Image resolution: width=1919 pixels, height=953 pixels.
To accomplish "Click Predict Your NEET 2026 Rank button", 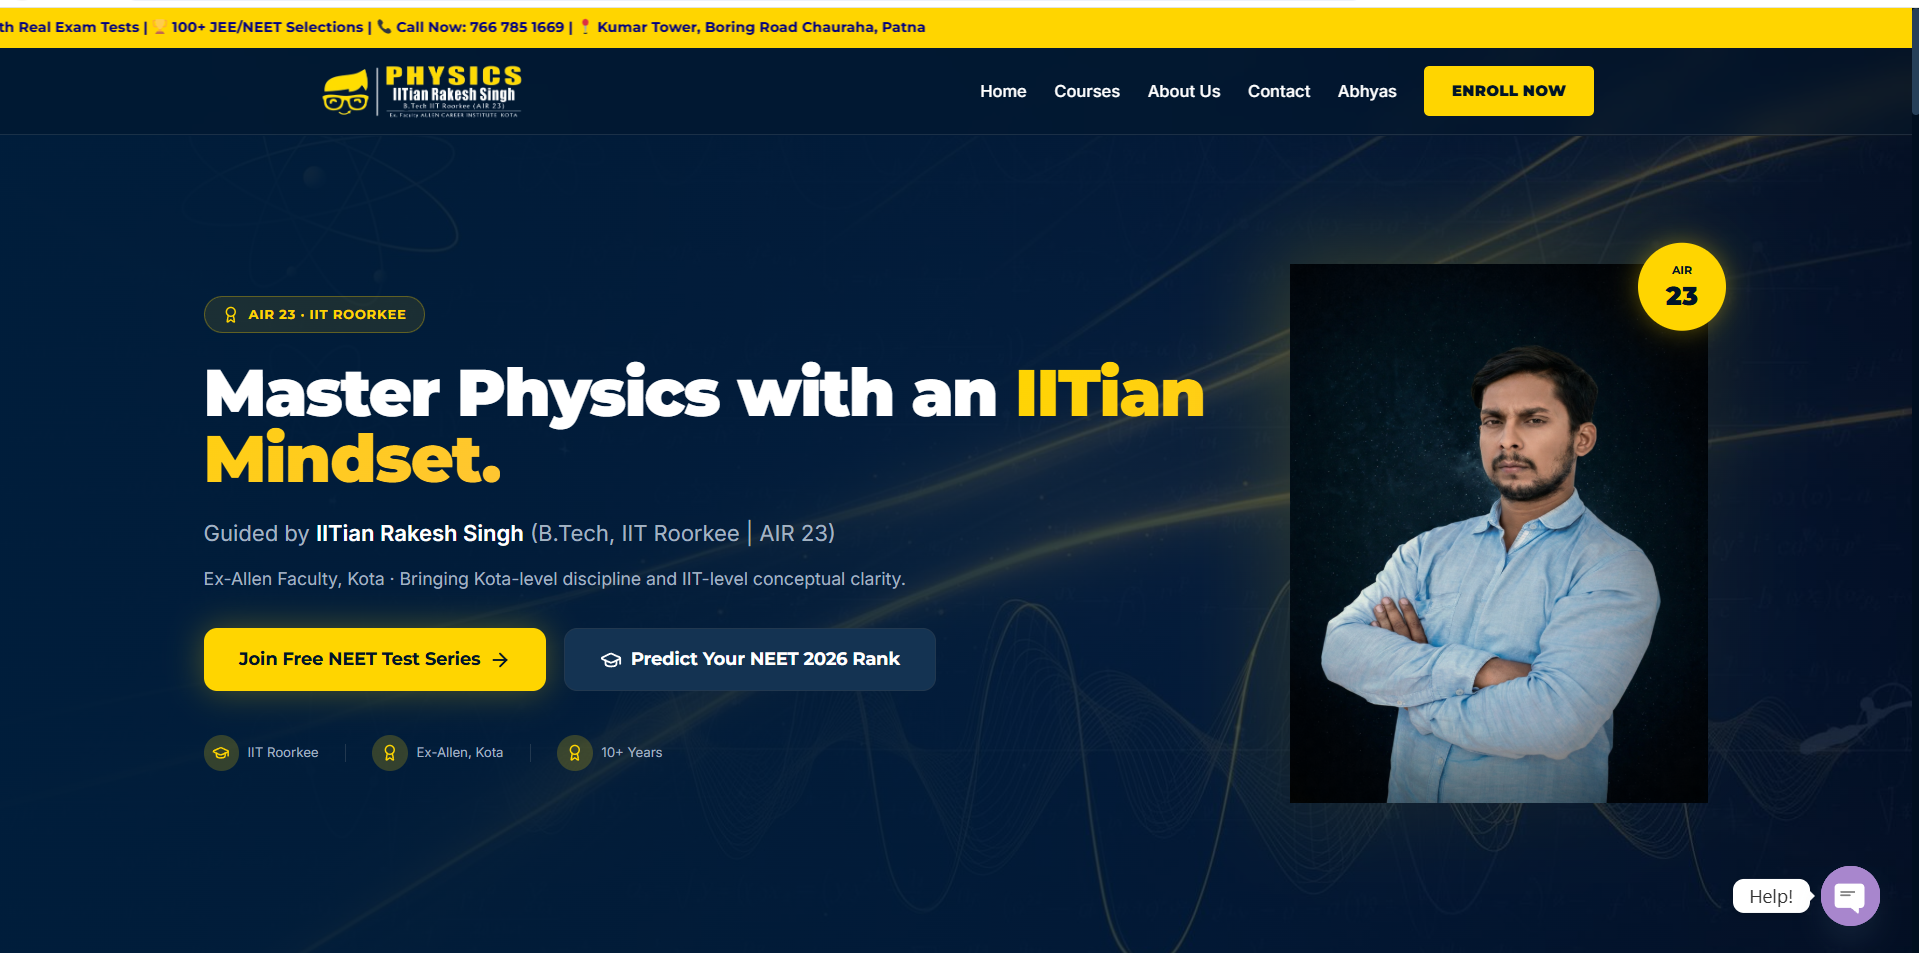I will 750,659.
